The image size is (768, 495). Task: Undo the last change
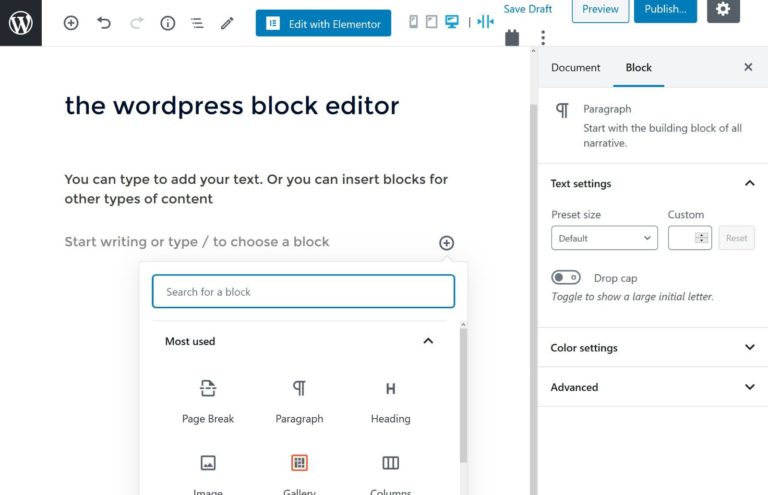click(x=103, y=23)
